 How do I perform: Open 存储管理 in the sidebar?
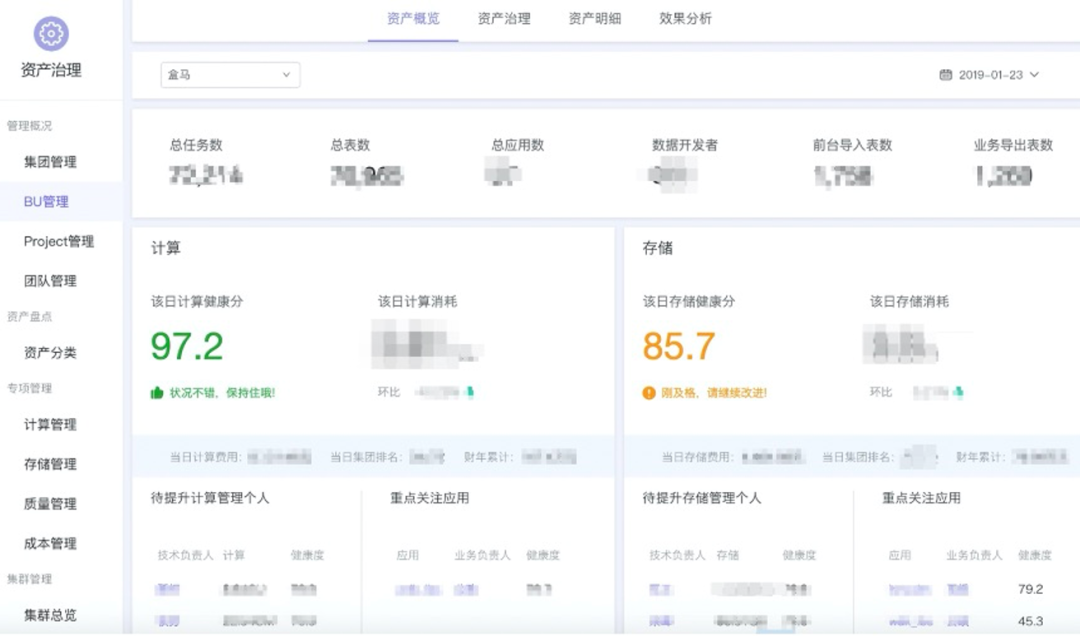[50, 464]
